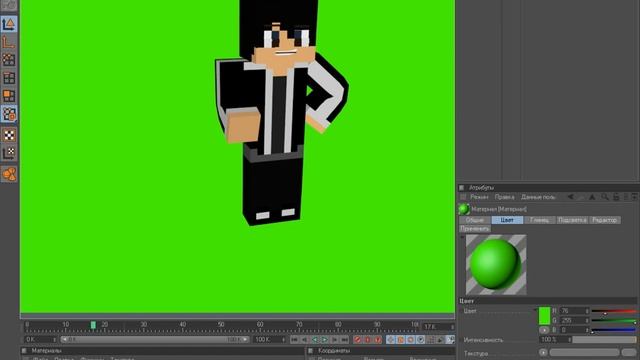Switch to the Цвет tab
The height and width of the screenshot is (360, 640).
coord(507,220)
